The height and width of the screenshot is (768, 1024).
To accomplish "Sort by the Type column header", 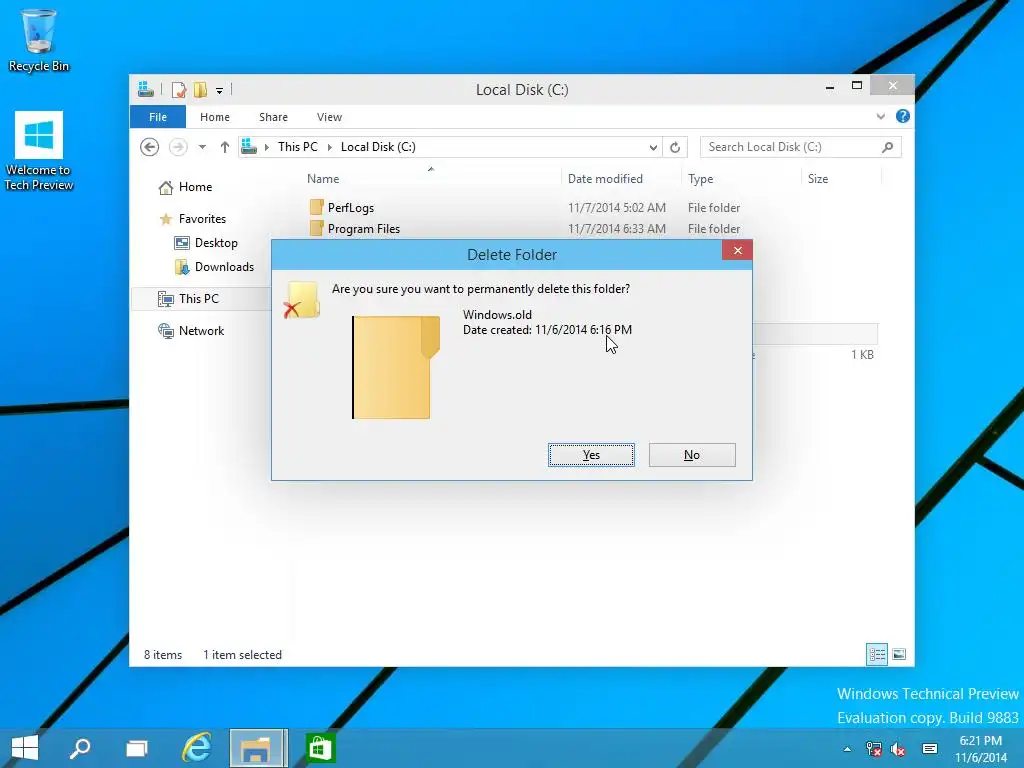I will pos(700,179).
